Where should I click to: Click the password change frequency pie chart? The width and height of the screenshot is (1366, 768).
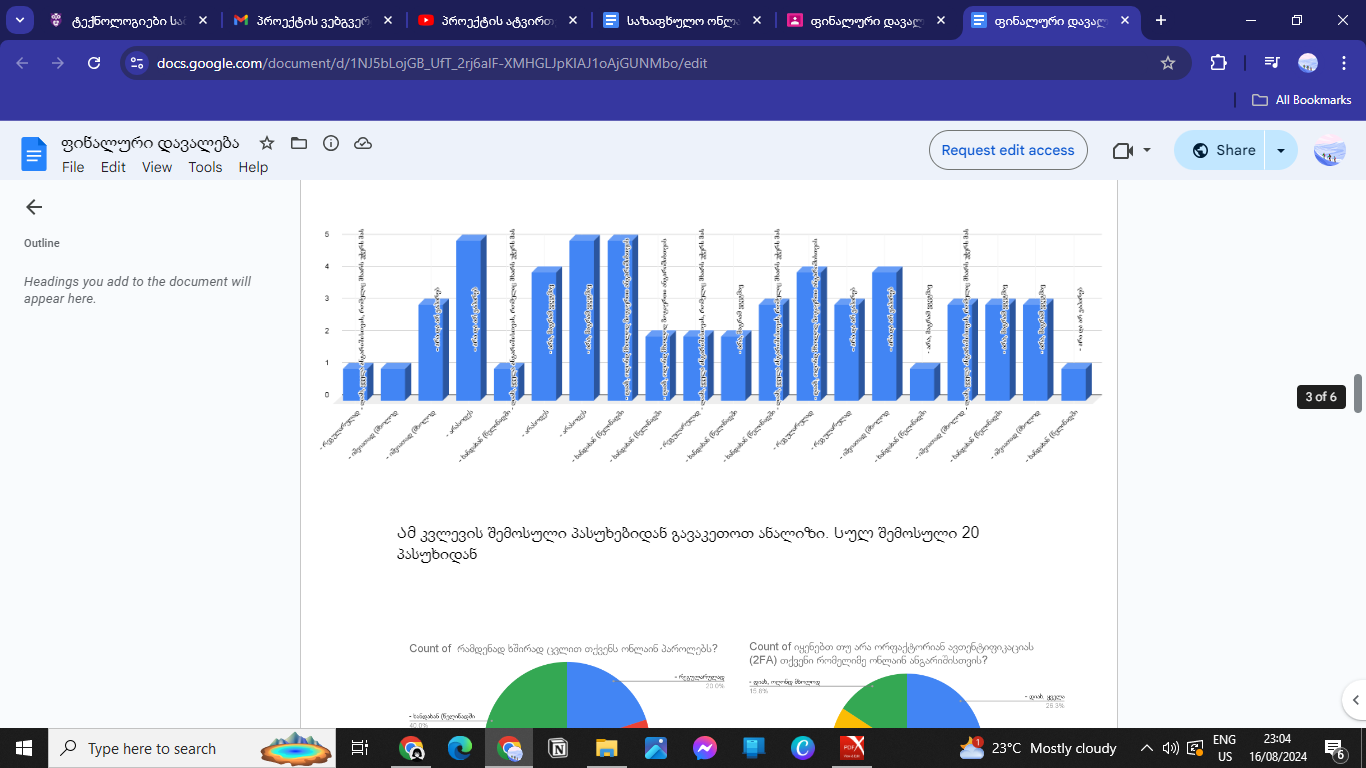[x=565, y=684]
